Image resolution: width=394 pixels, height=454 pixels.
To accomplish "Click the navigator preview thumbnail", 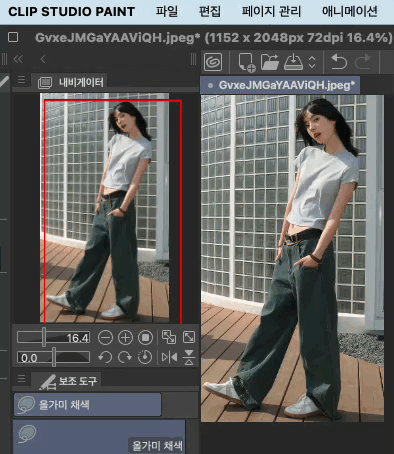I will point(105,208).
